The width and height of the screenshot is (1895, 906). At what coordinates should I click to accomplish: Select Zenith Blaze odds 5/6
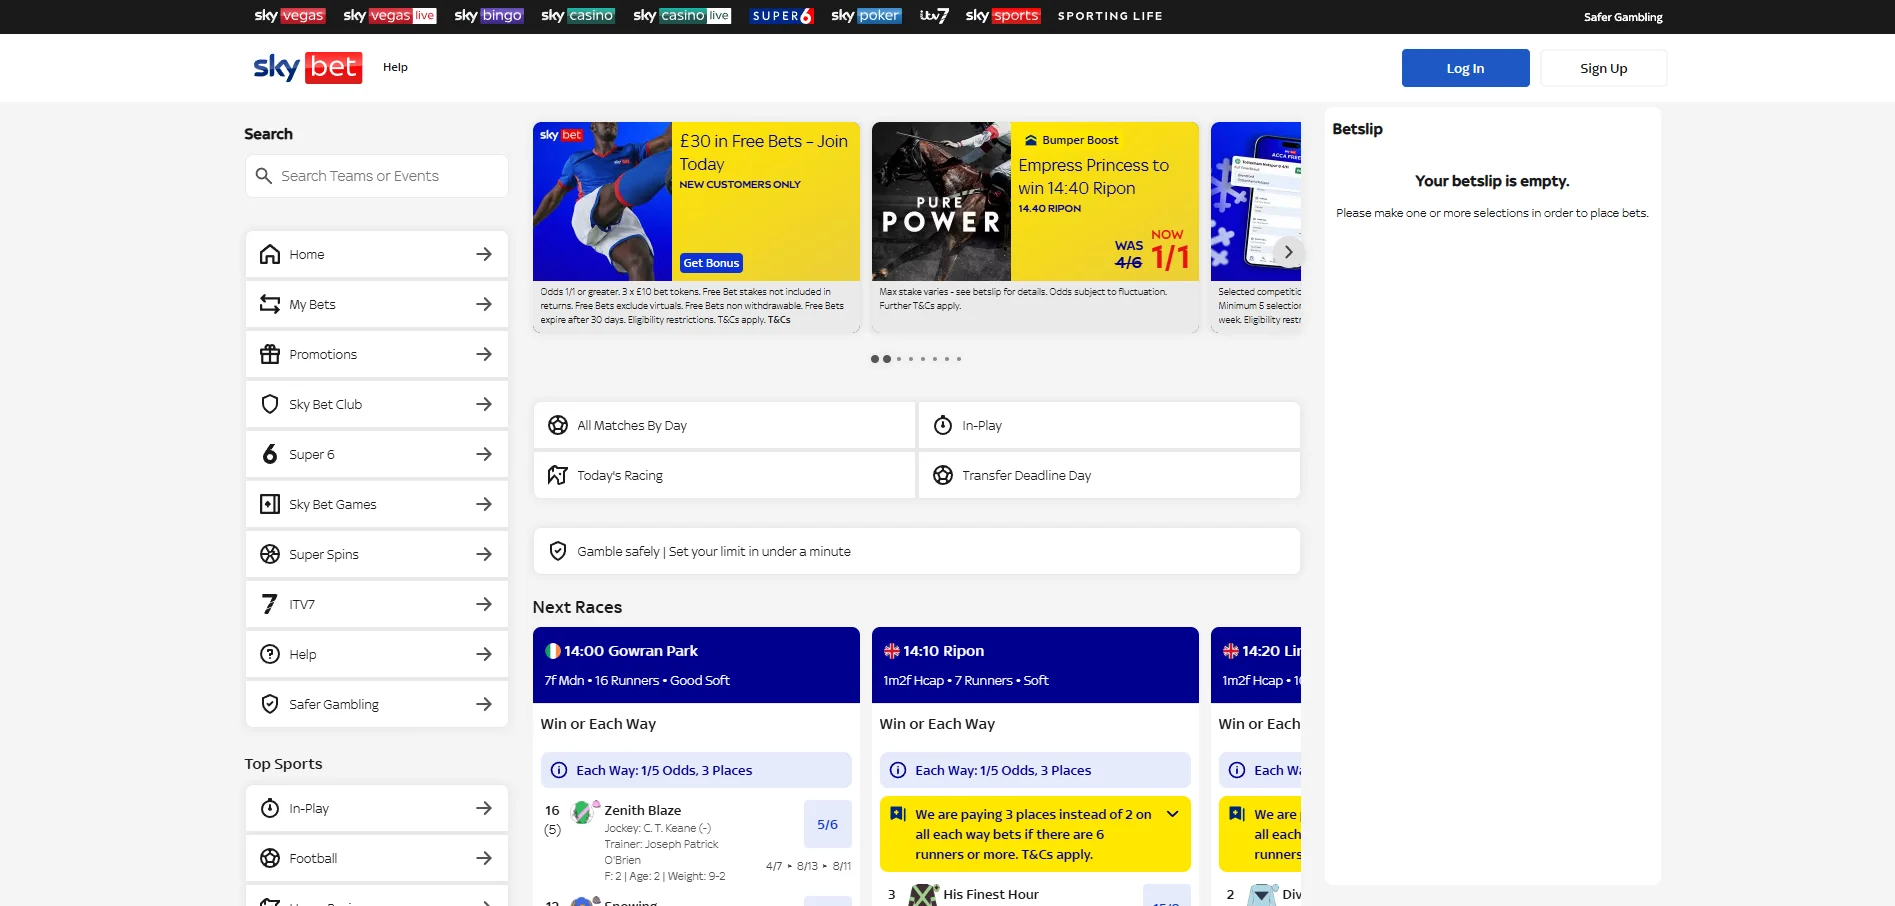827,824
